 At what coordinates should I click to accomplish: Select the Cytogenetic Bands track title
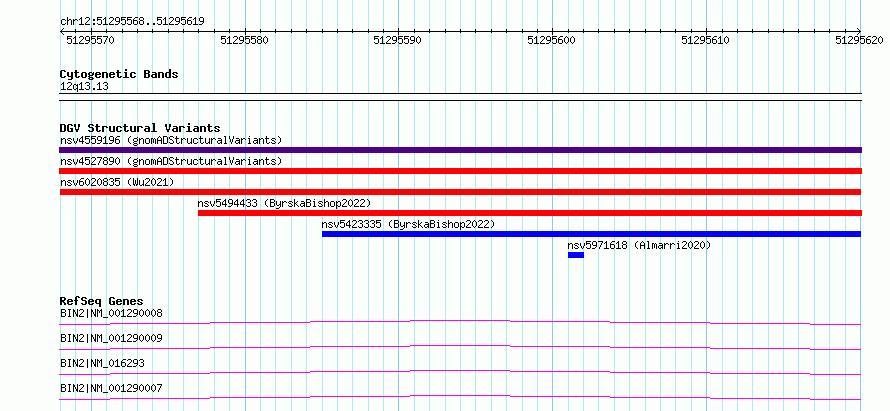click(x=119, y=74)
